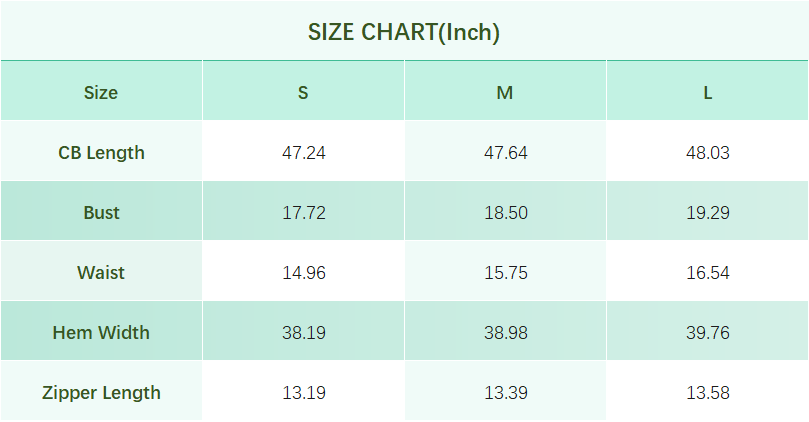Click Zipper Length value 13.19
This screenshot has height=422, width=809.
point(303,393)
